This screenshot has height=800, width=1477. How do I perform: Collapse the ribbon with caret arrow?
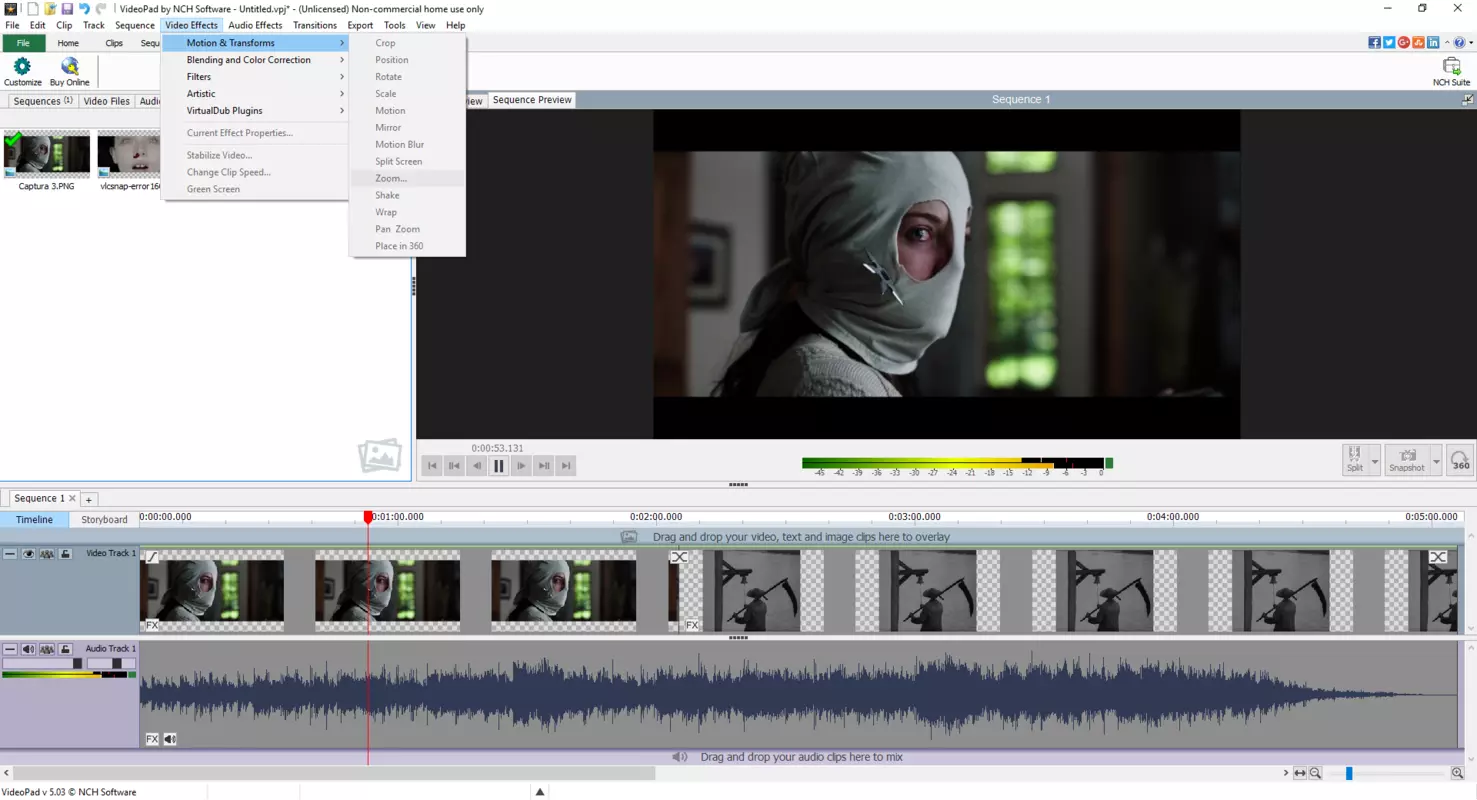[x=1447, y=43]
